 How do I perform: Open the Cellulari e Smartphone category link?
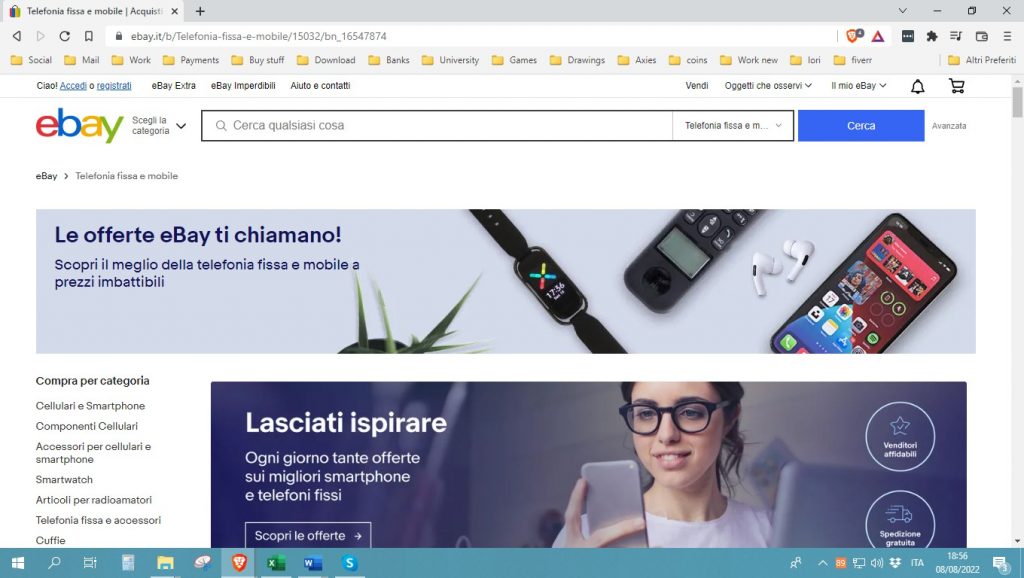92,406
